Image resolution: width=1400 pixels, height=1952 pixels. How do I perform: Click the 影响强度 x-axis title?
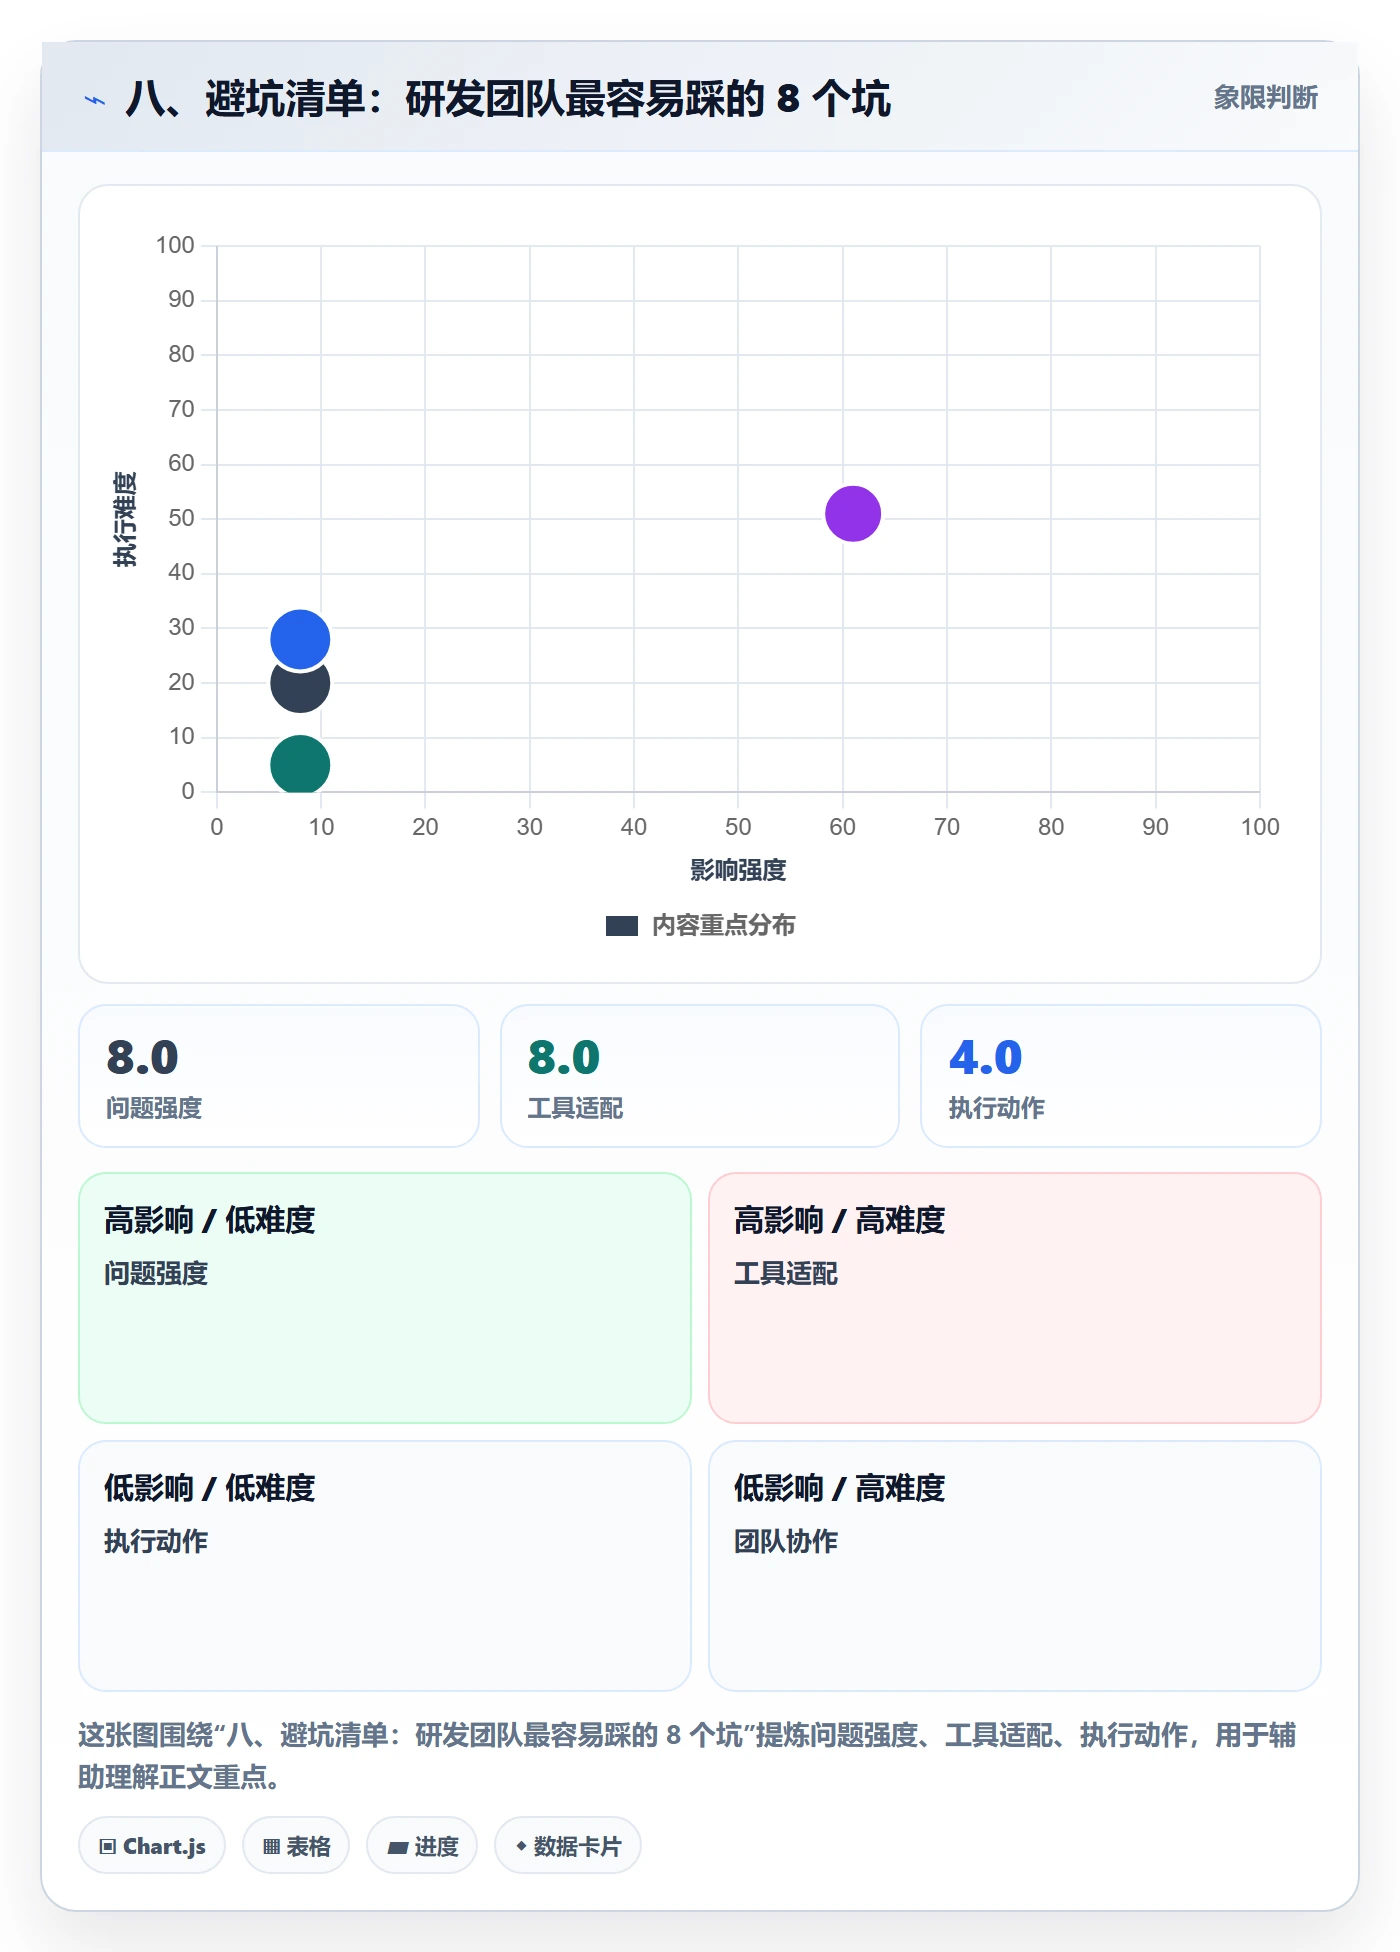tap(738, 871)
